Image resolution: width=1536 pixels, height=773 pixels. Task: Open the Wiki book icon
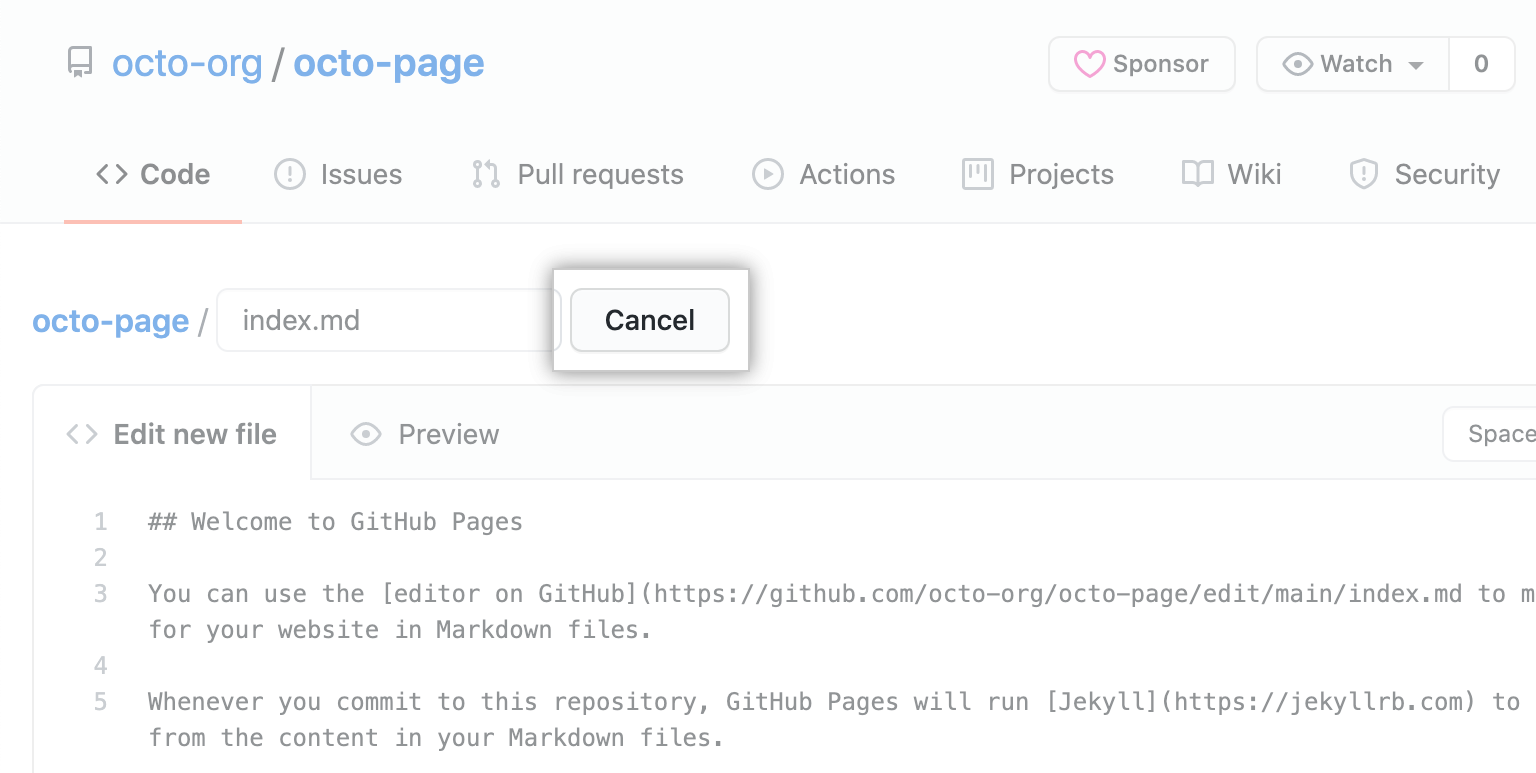(x=1196, y=173)
